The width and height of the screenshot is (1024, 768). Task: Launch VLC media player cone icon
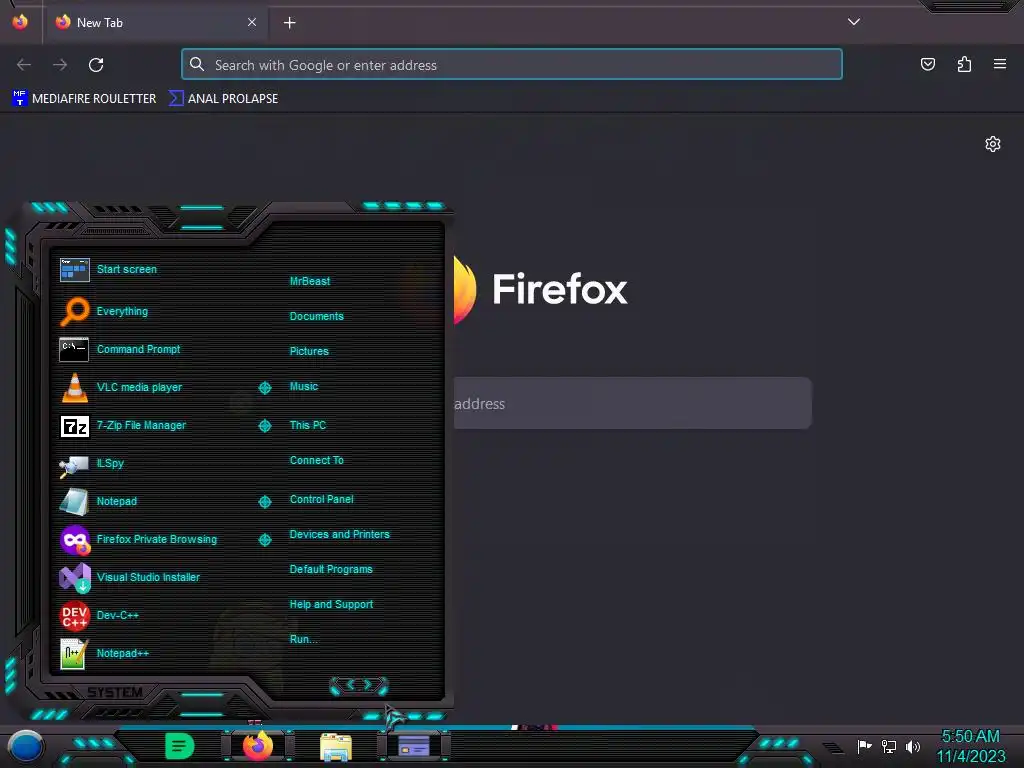(x=74, y=387)
